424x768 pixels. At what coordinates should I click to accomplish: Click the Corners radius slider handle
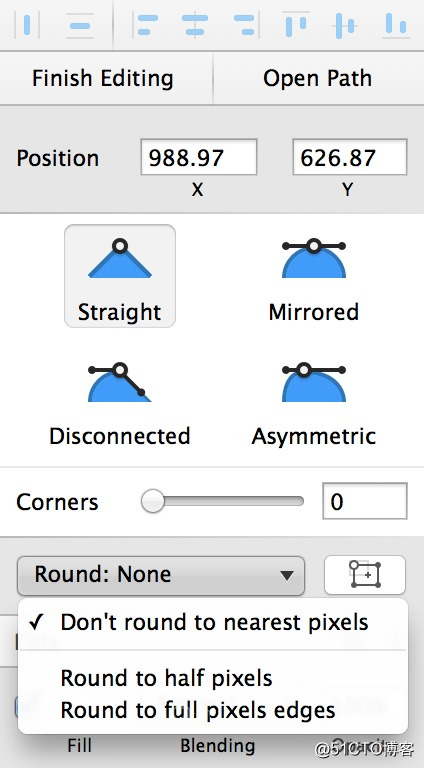[x=153, y=501]
